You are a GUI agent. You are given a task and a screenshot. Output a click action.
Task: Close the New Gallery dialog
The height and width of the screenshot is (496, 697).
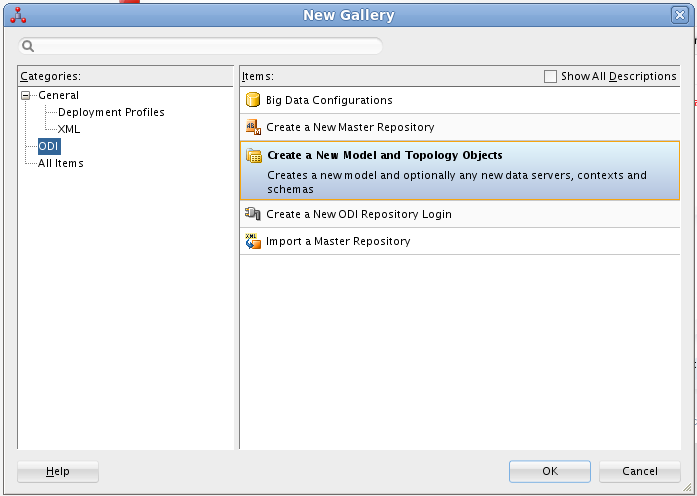click(679, 15)
